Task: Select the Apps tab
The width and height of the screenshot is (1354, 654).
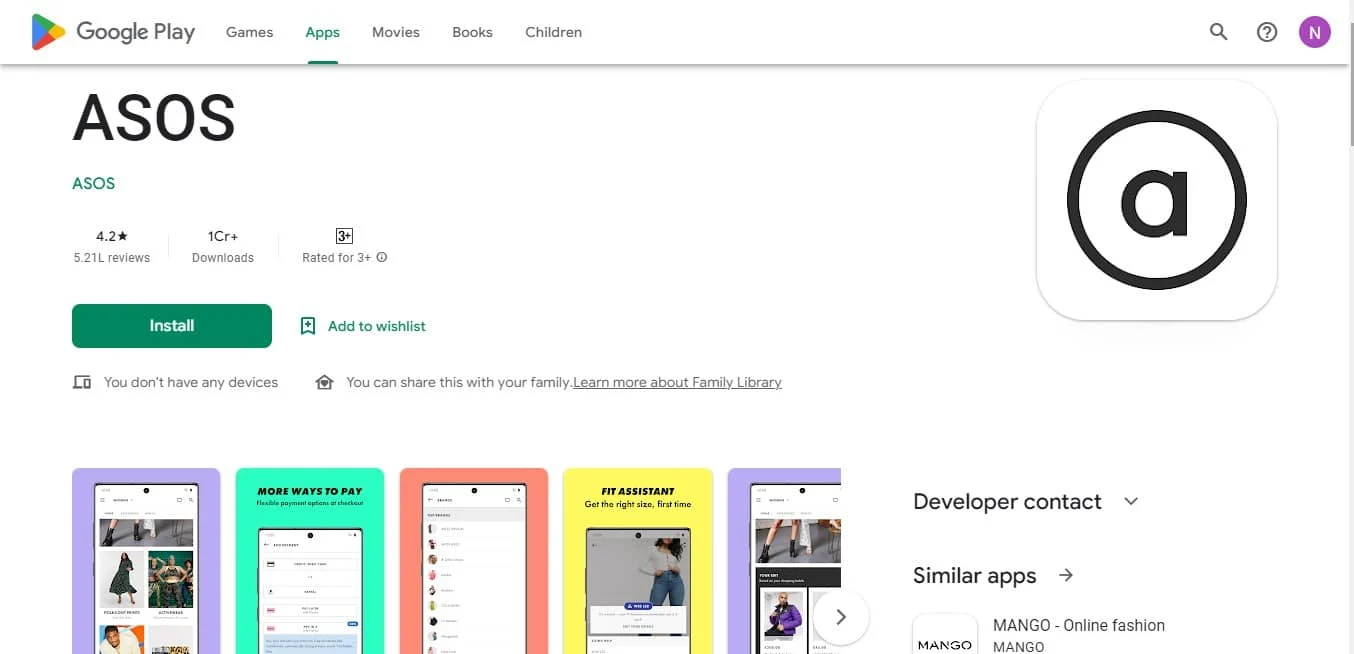Action: point(323,32)
